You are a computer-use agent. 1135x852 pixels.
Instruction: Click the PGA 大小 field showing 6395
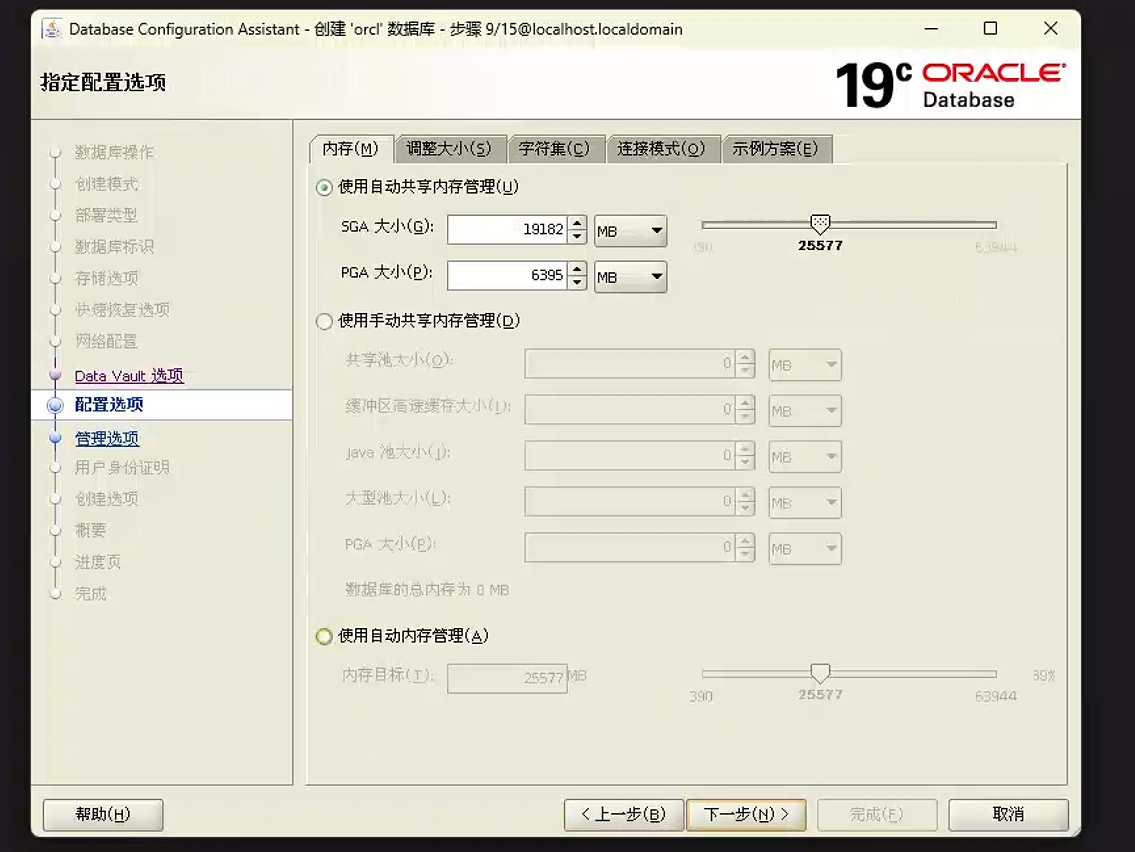click(x=507, y=275)
